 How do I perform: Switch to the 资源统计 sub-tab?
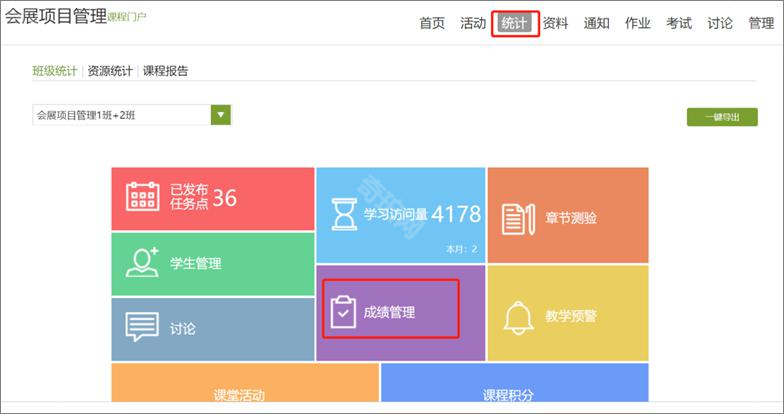click(x=111, y=71)
